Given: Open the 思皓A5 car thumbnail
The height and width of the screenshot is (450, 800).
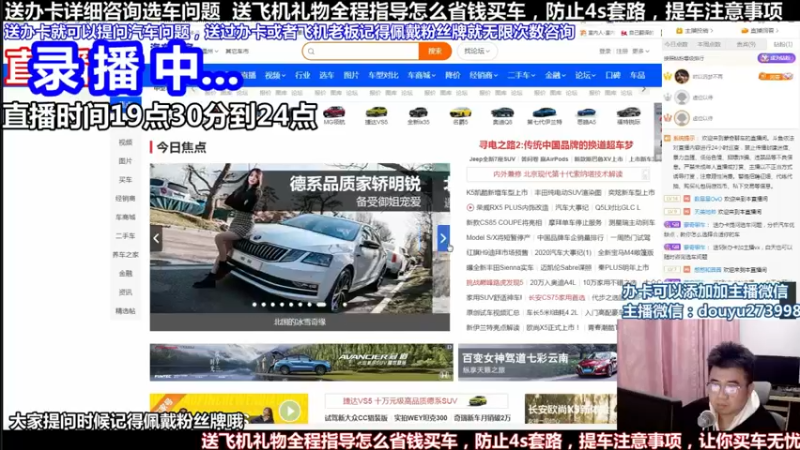Looking at the screenshot, I should [586, 115].
